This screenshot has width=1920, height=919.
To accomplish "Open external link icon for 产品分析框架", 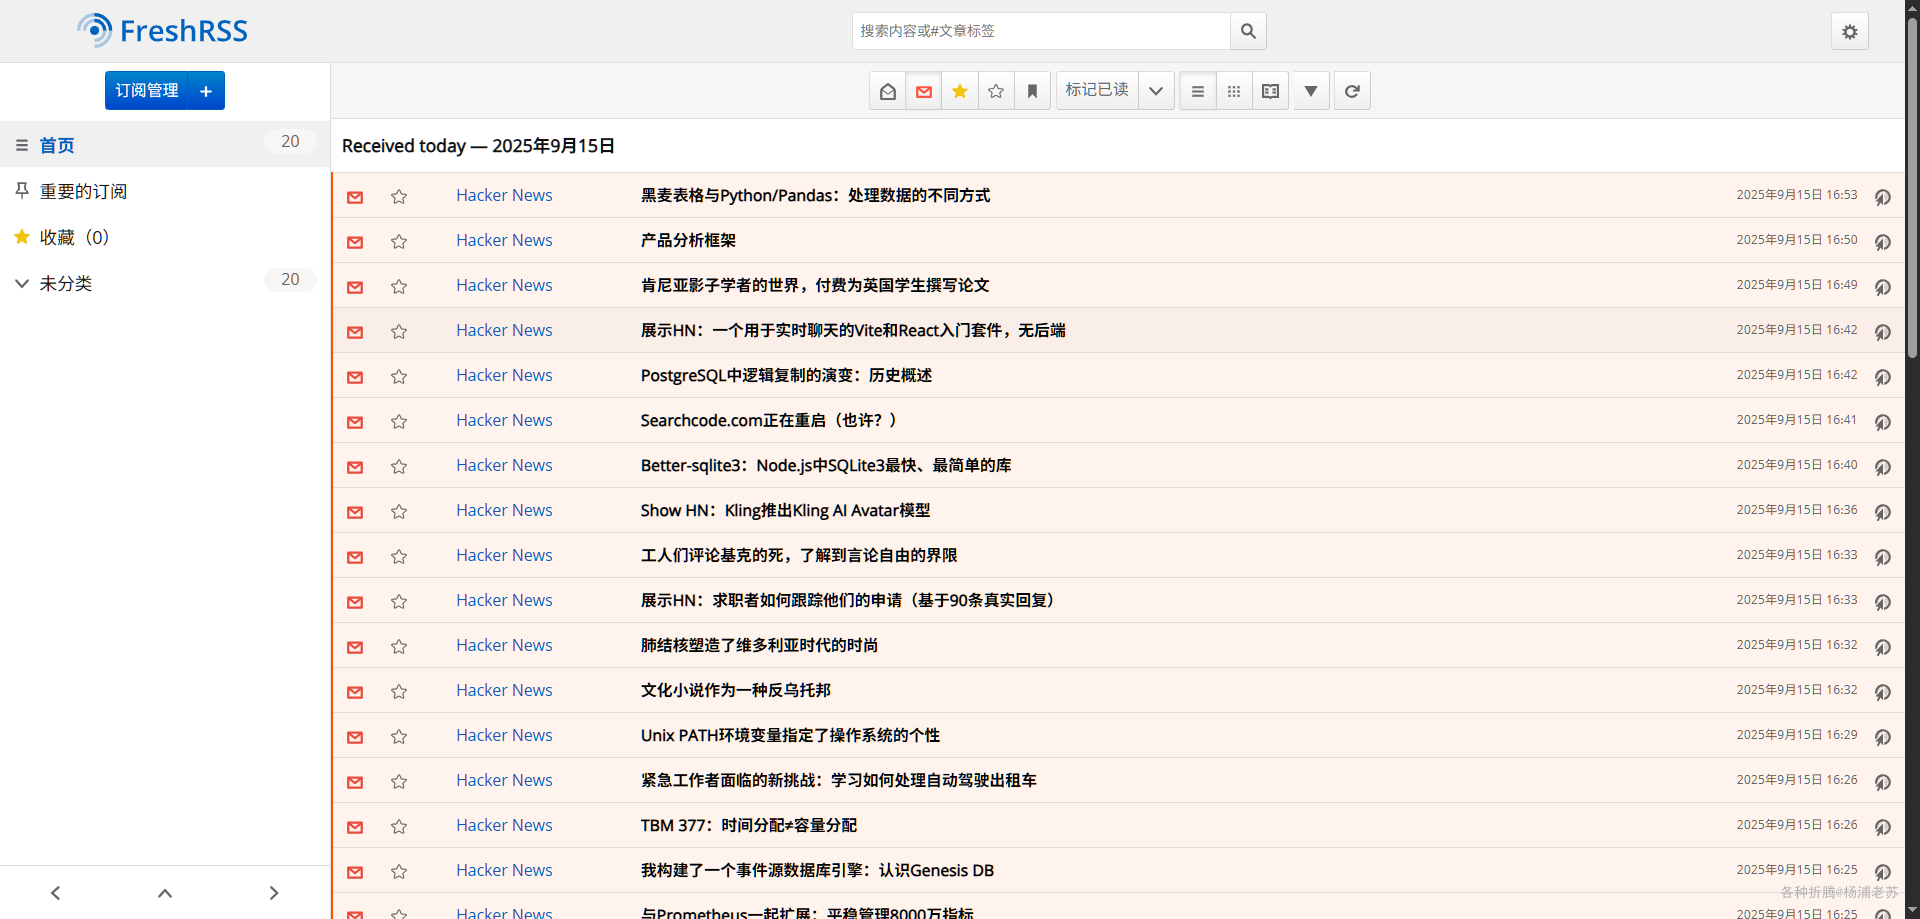I will point(1882,241).
